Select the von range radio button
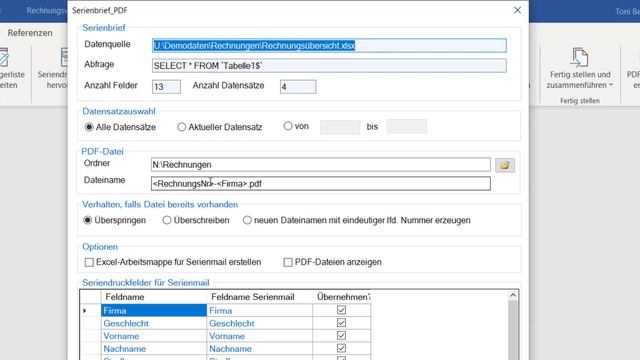The height and width of the screenshot is (360, 640). 288,126
